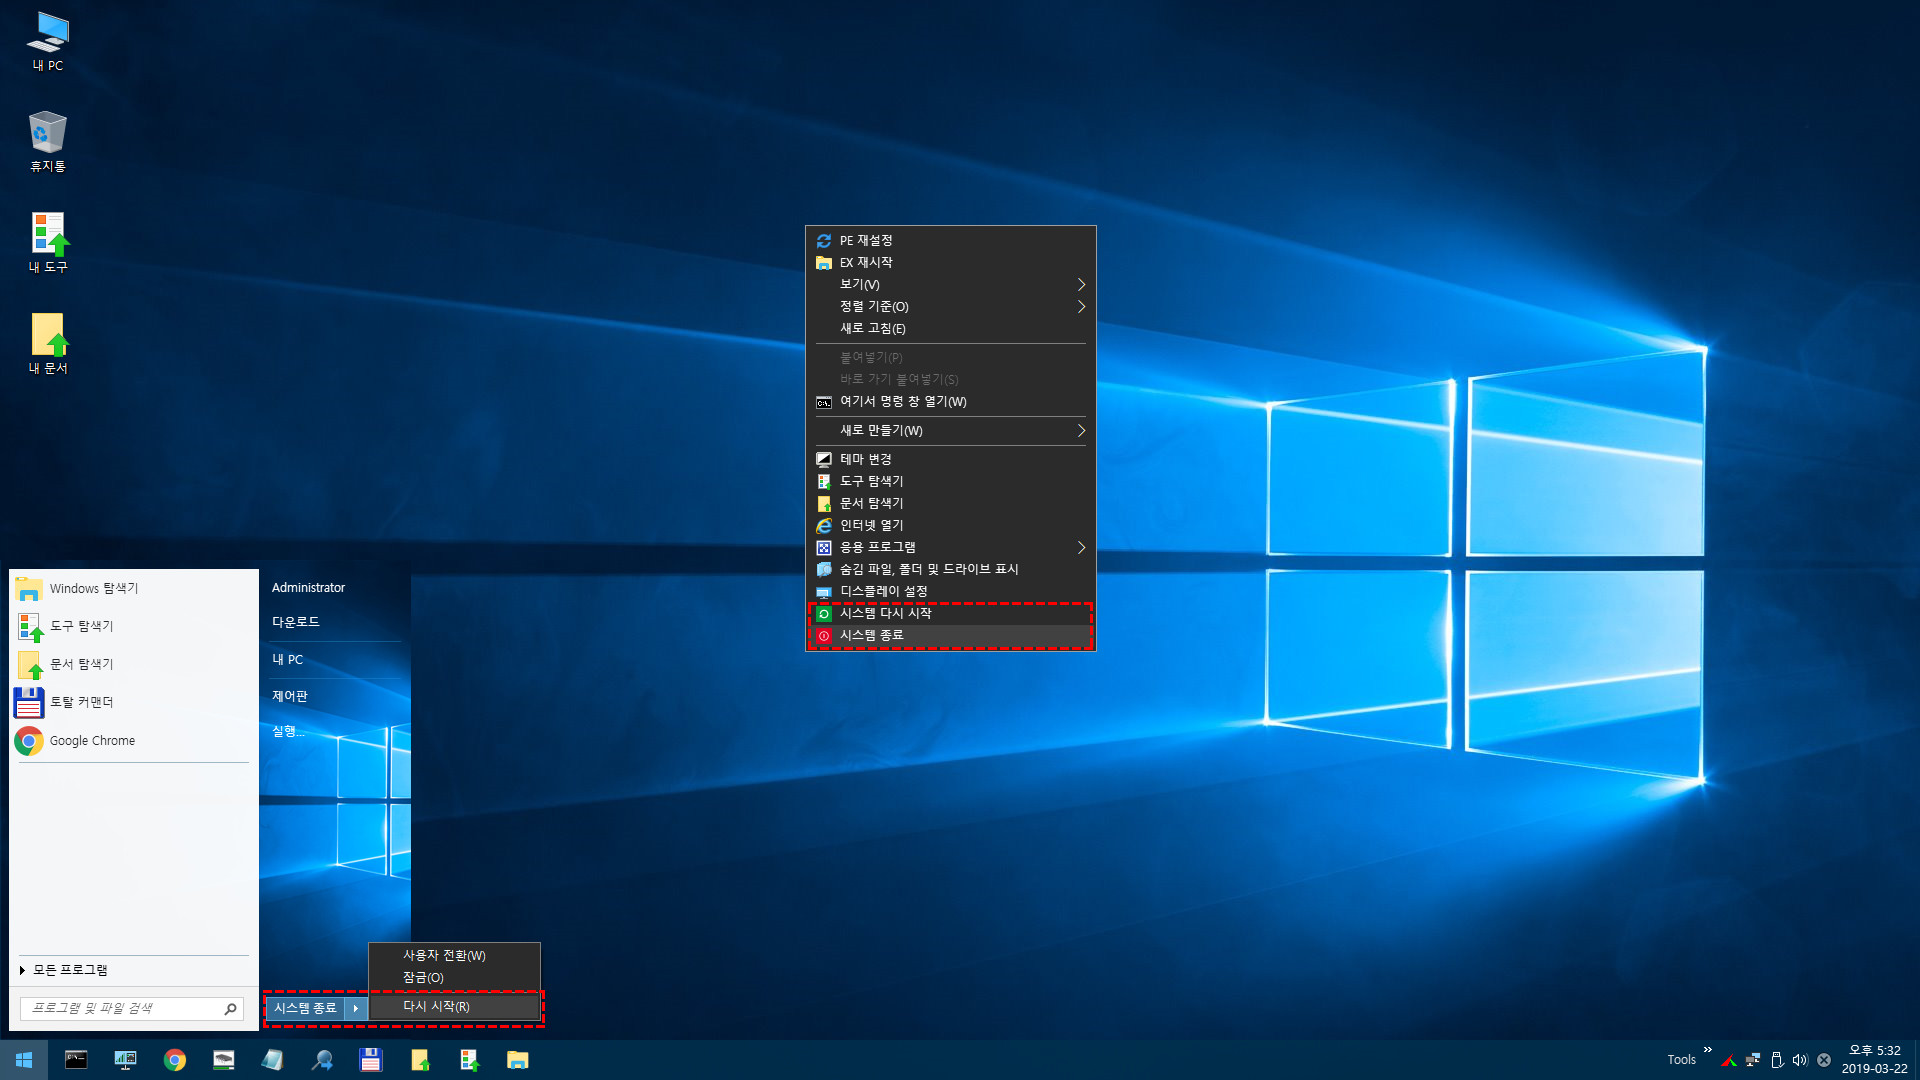The image size is (1920, 1080).
Task: Choose 새로 고침(E) in context menu
Action: pyautogui.click(x=950, y=329)
